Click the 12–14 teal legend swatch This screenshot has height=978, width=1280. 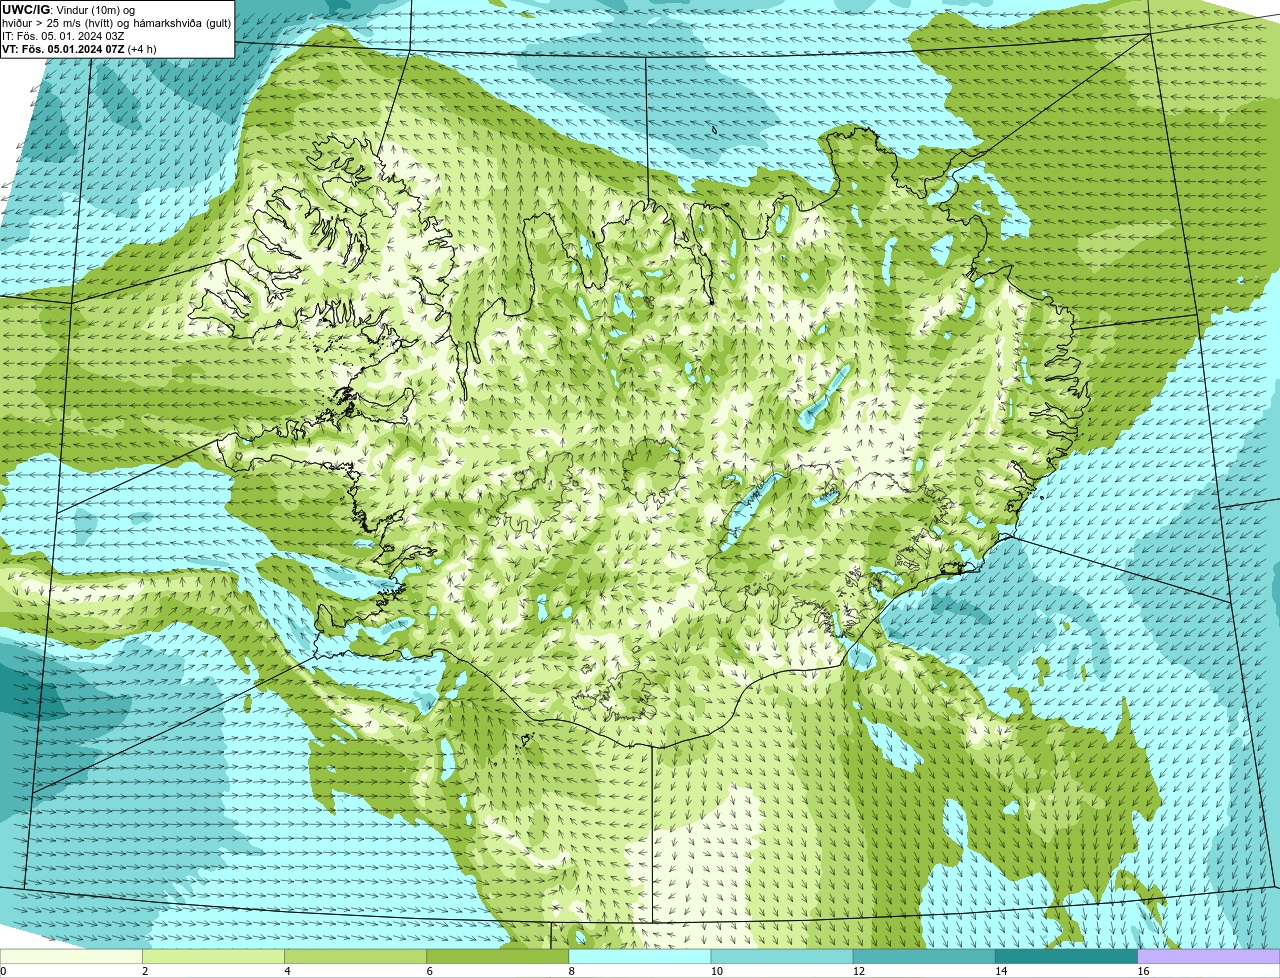(x=924, y=957)
